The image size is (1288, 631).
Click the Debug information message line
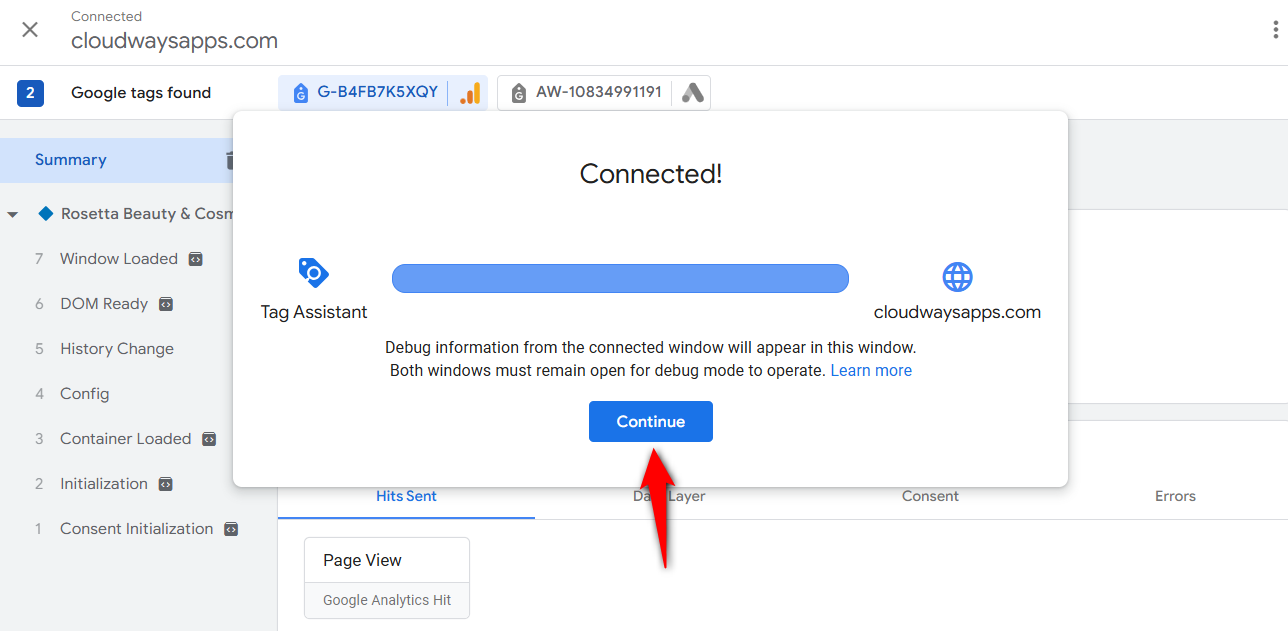[x=651, y=348]
